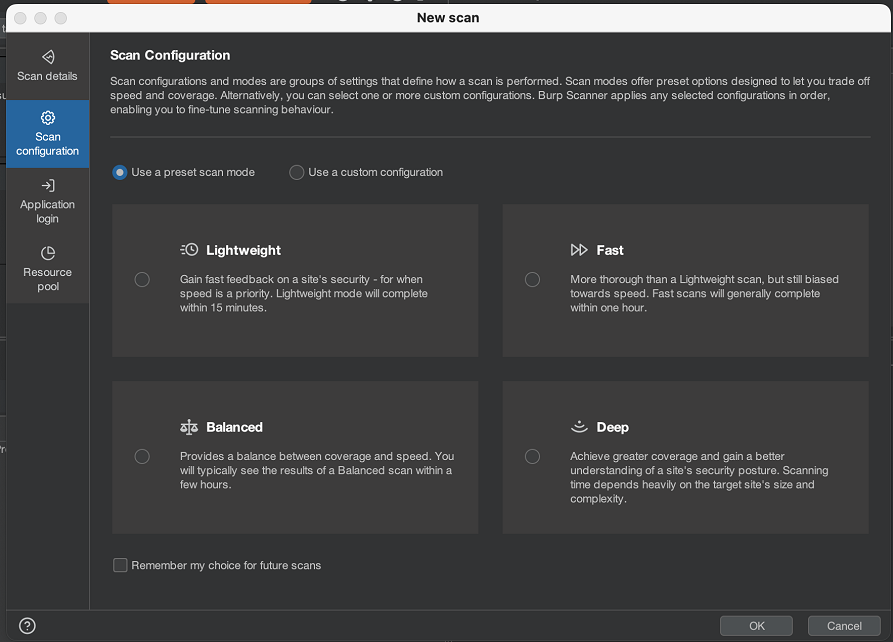Click the Application login arrow icon
893x642 pixels.
(48, 186)
